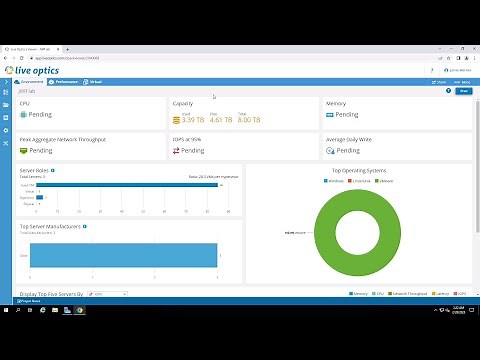480x360 pixels.
Task: Open the More menu in blue bar
Action: [462, 82]
